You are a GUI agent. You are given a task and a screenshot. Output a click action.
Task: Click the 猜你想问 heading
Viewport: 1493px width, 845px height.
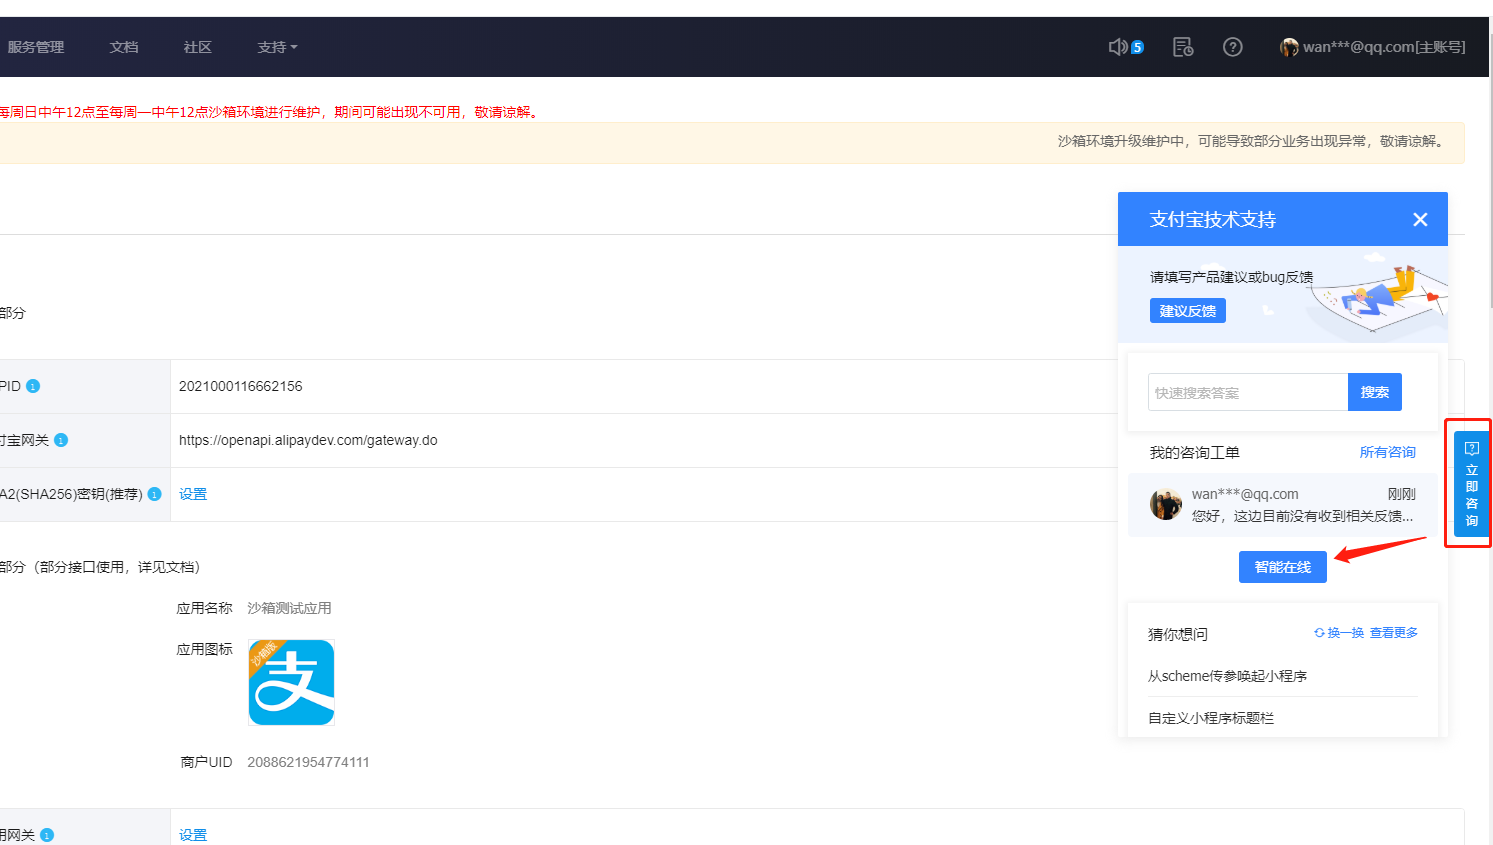tap(1178, 634)
